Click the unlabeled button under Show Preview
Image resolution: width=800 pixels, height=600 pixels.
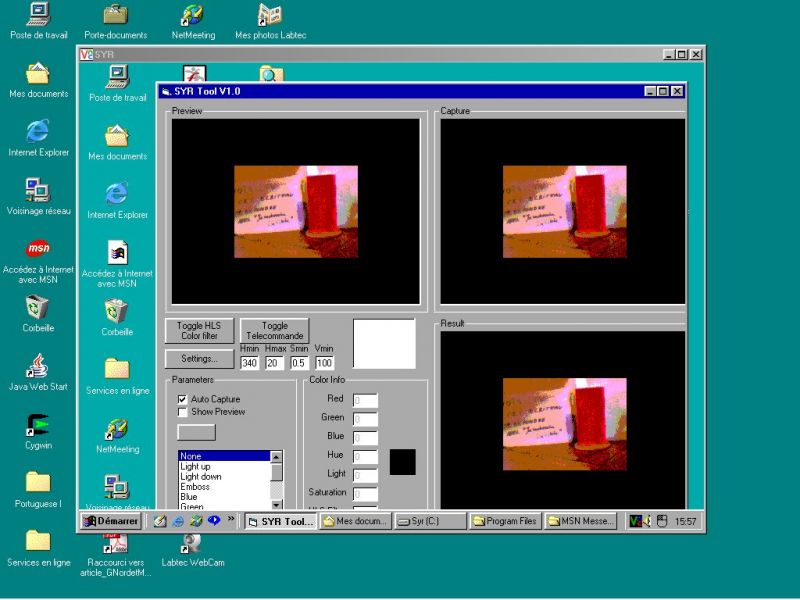click(x=196, y=432)
